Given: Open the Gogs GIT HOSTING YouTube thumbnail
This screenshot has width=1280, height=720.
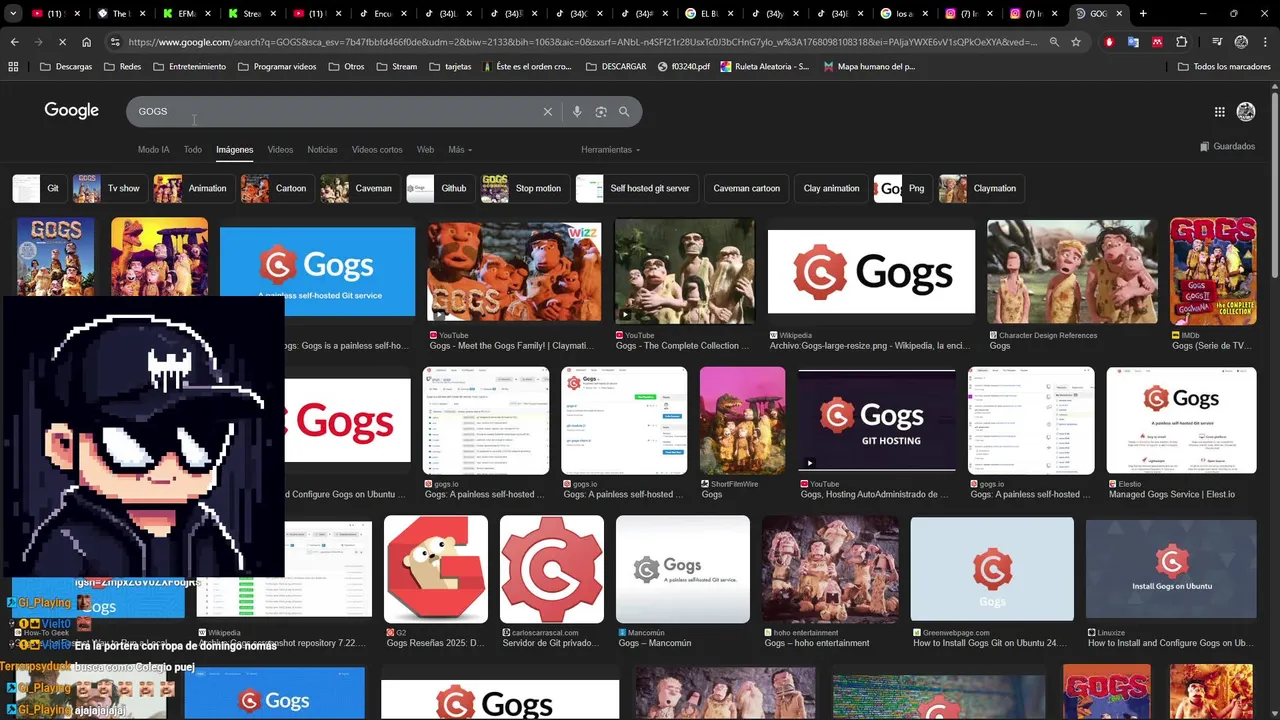Looking at the screenshot, I should point(876,419).
